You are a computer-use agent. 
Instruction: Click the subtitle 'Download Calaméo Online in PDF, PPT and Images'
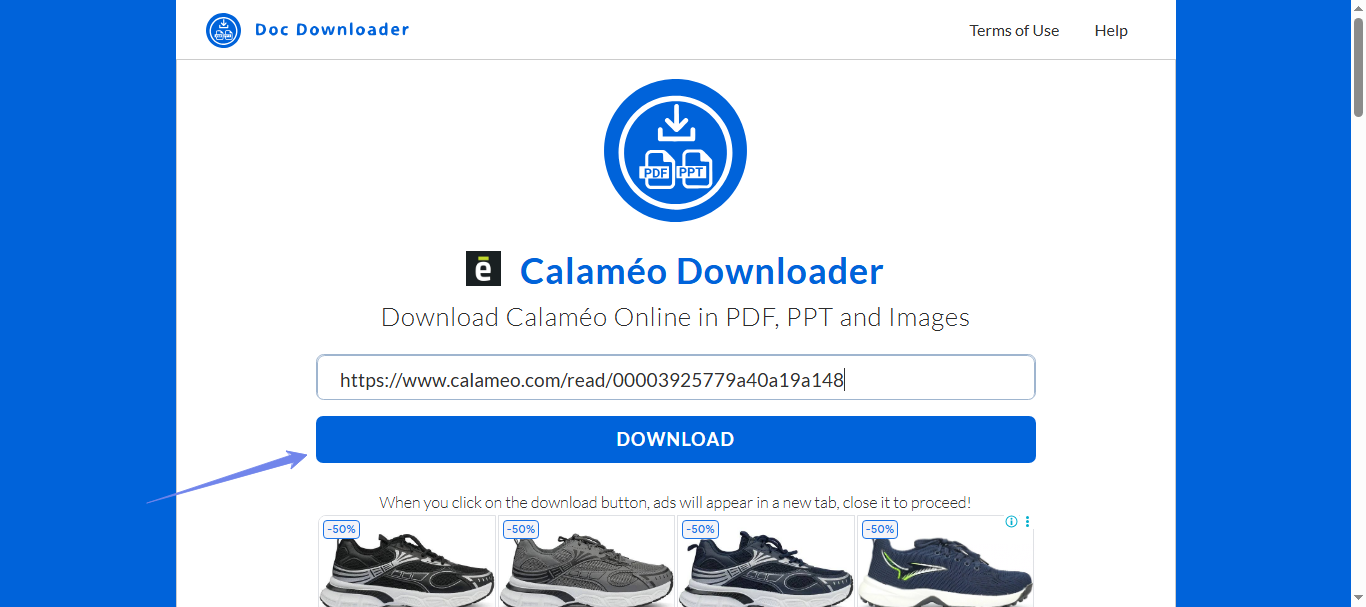675,318
